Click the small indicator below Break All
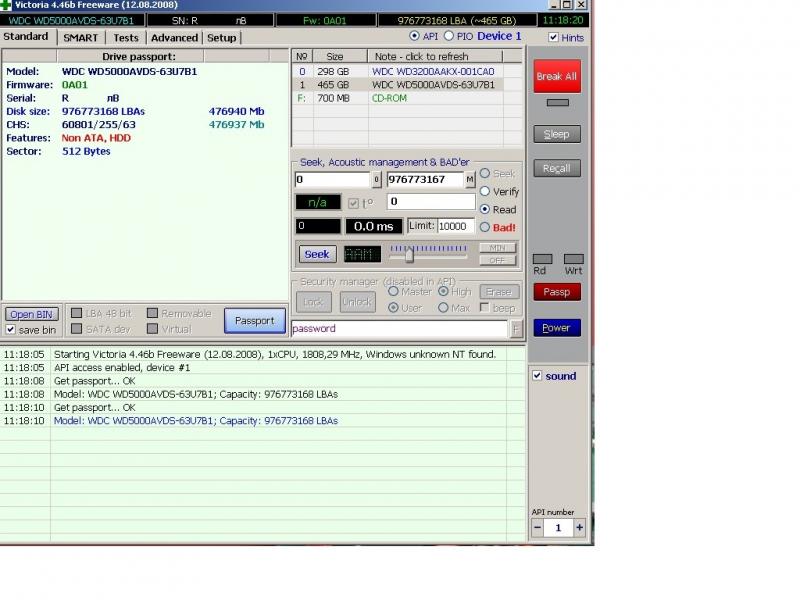The image size is (800, 600). tap(557, 103)
